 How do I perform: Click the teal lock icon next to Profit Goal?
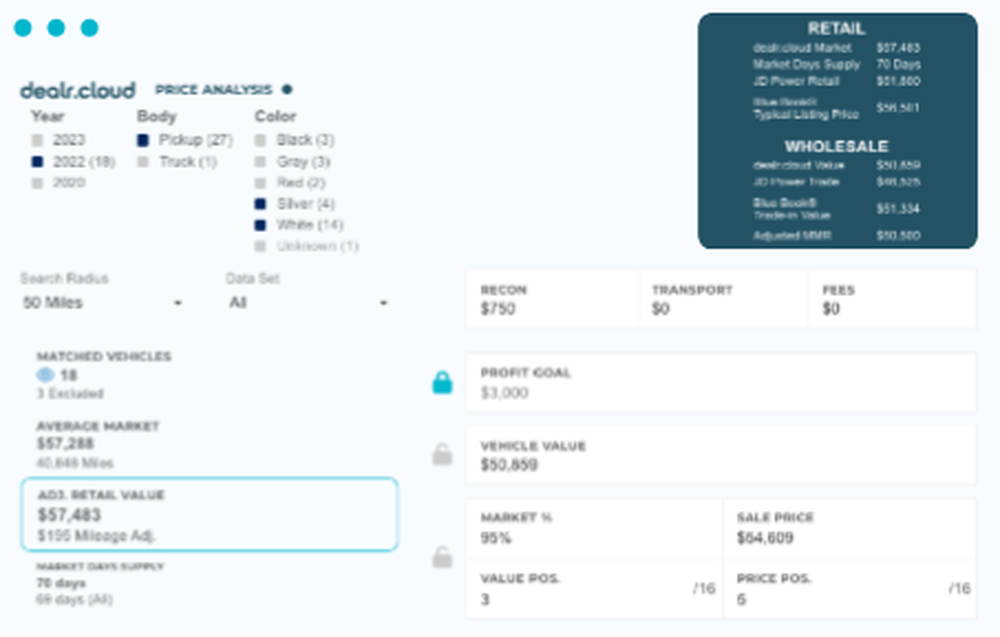pos(440,382)
